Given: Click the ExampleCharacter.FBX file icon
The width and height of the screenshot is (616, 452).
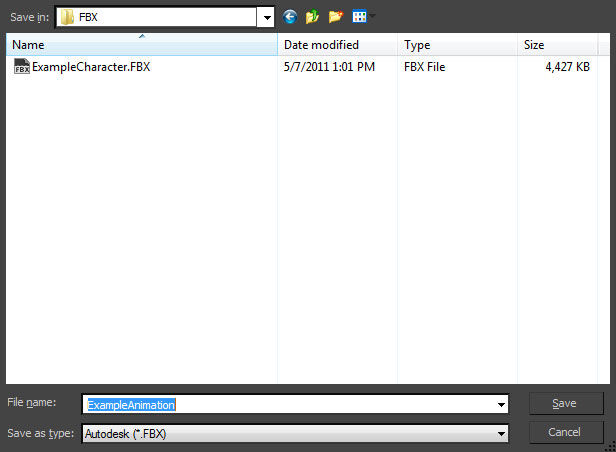Looking at the screenshot, I should pyautogui.click(x=22, y=66).
